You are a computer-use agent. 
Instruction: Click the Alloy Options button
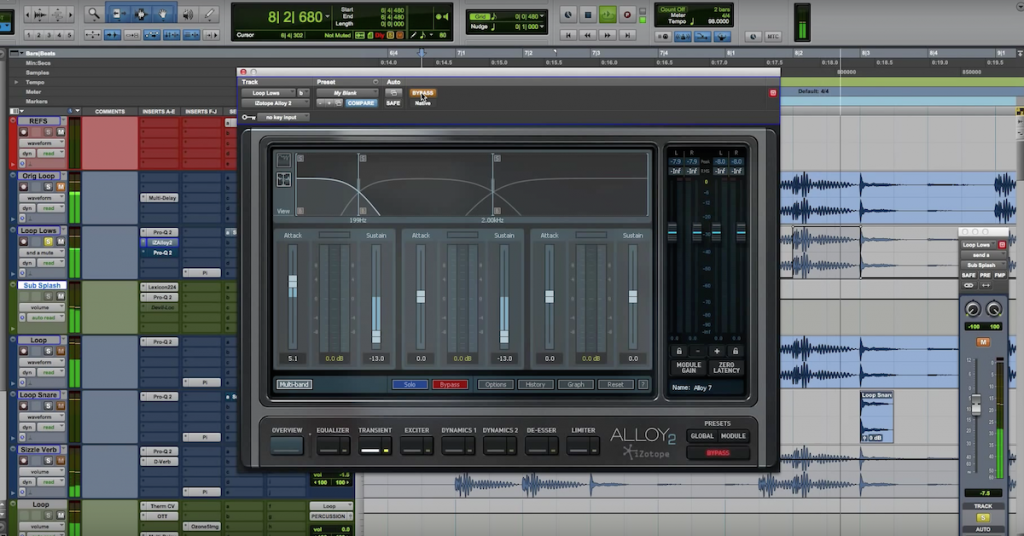[496, 385]
